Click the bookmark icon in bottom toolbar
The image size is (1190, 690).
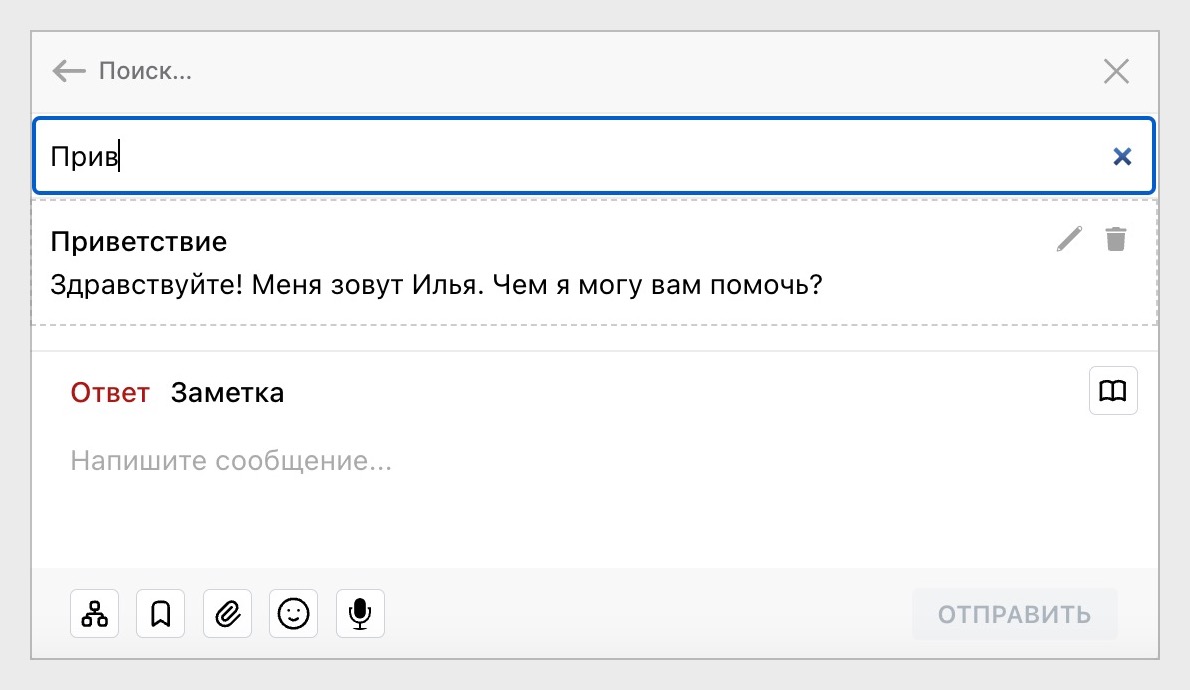[x=161, y=614]
